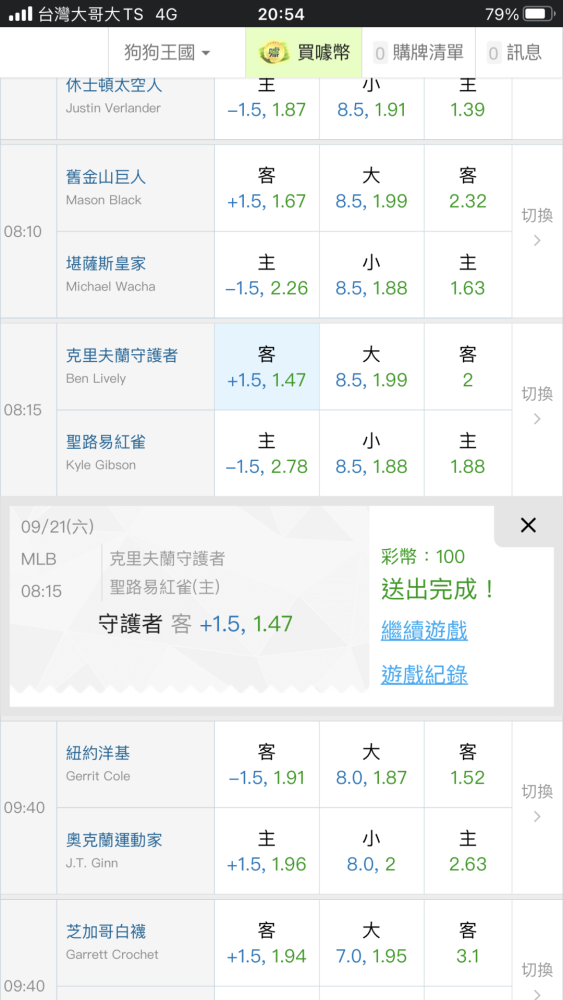Open the 狗狗王國 dropdown menu
This screenshot has width=563, height=1000.
(x=167, y=52)
